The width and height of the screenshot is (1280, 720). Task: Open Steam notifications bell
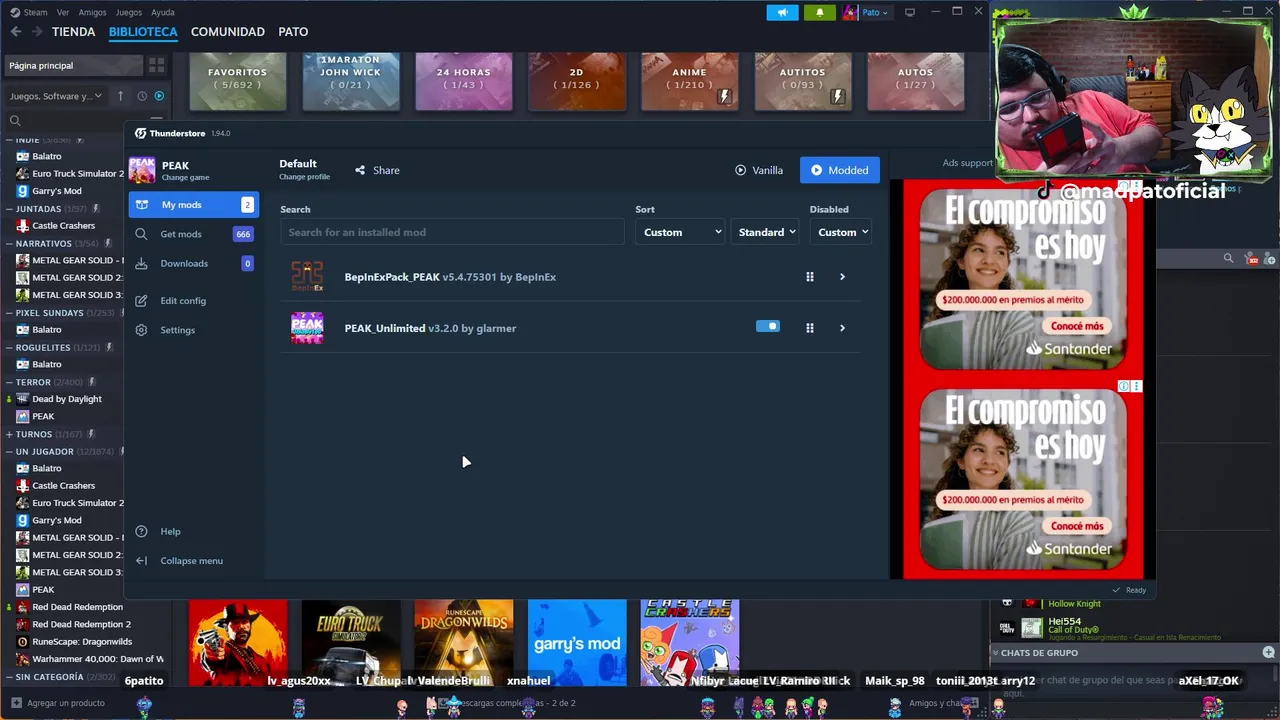pyautogui.click(x=820, y=12)
